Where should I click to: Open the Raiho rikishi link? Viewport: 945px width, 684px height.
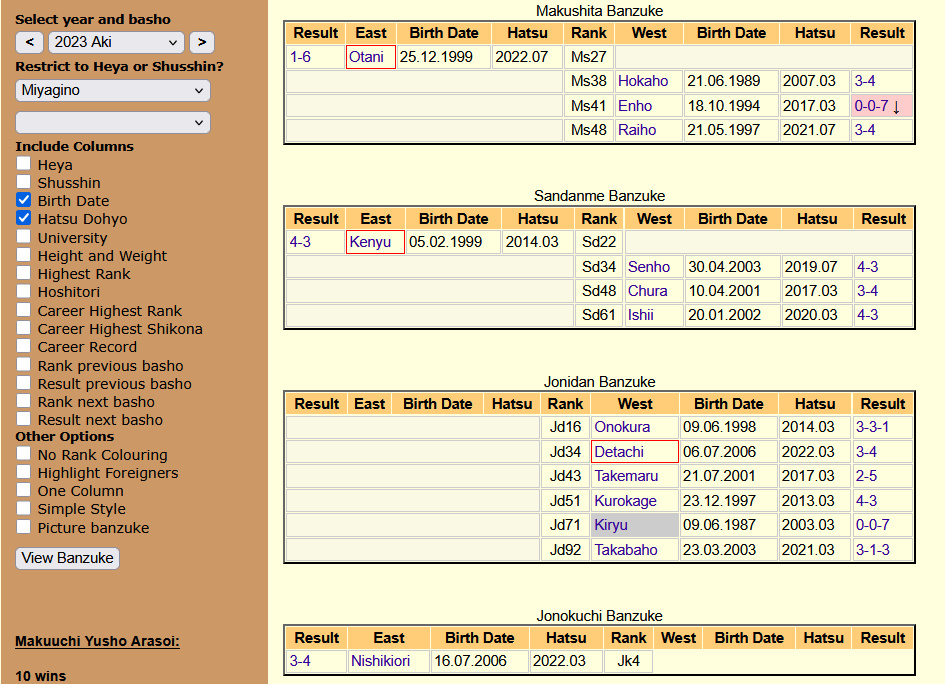click(637, 130)
